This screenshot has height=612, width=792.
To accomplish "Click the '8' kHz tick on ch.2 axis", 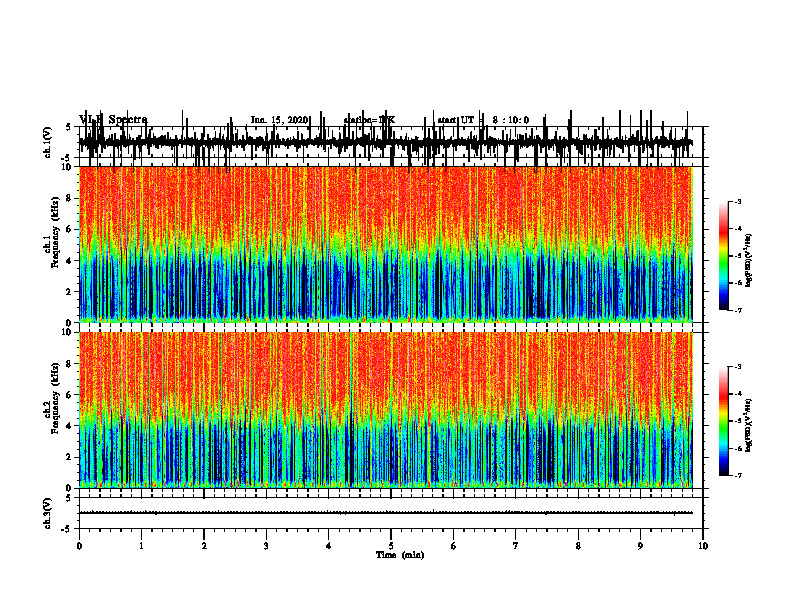I will click(70, 364).
